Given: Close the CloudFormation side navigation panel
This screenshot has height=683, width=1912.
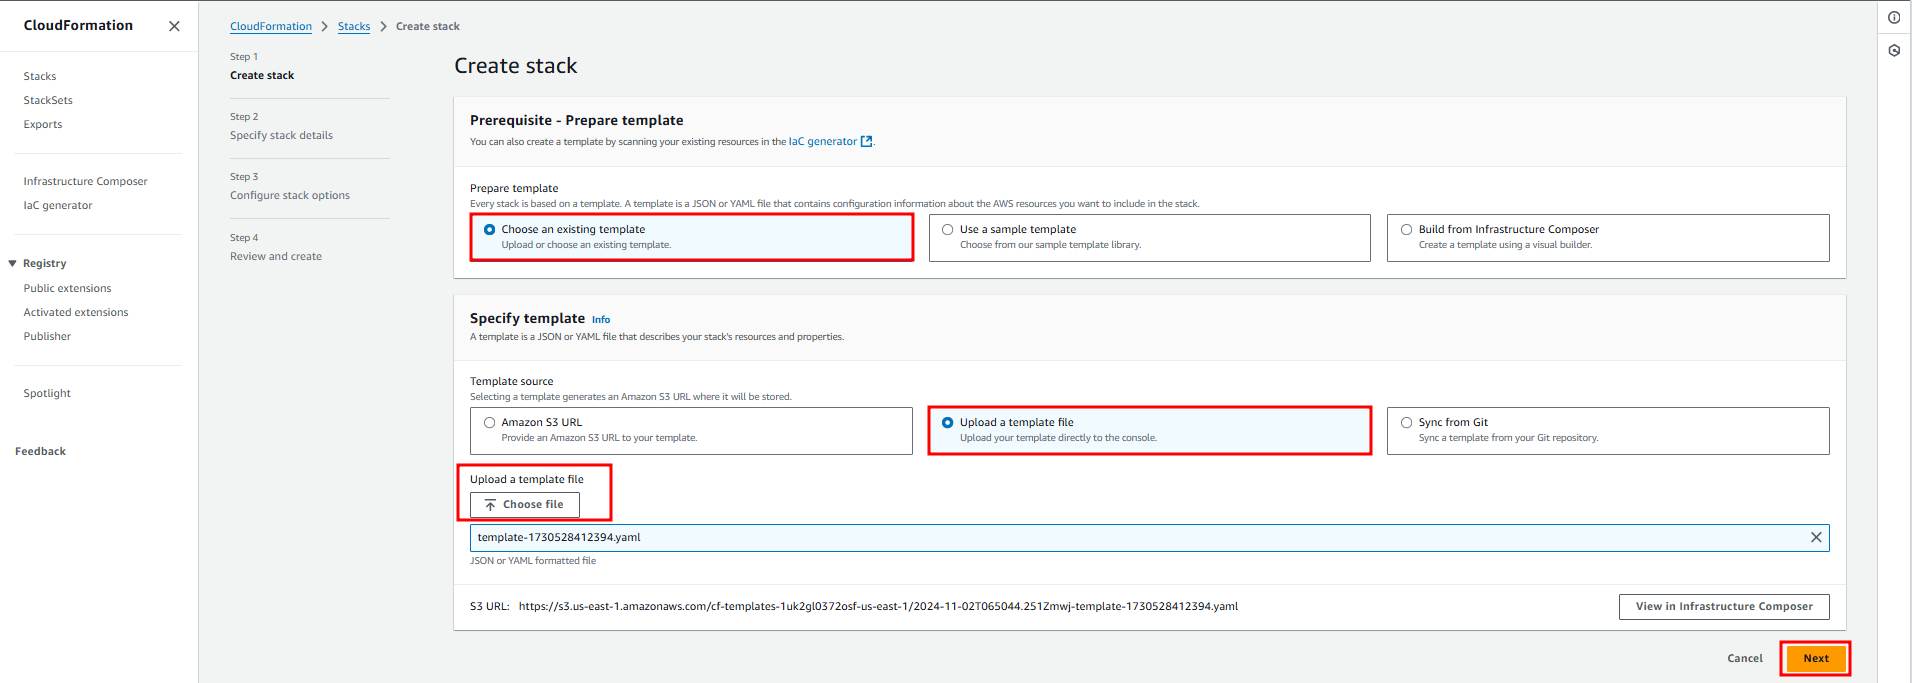Looking at the screenshot, I should click(174, 26).
